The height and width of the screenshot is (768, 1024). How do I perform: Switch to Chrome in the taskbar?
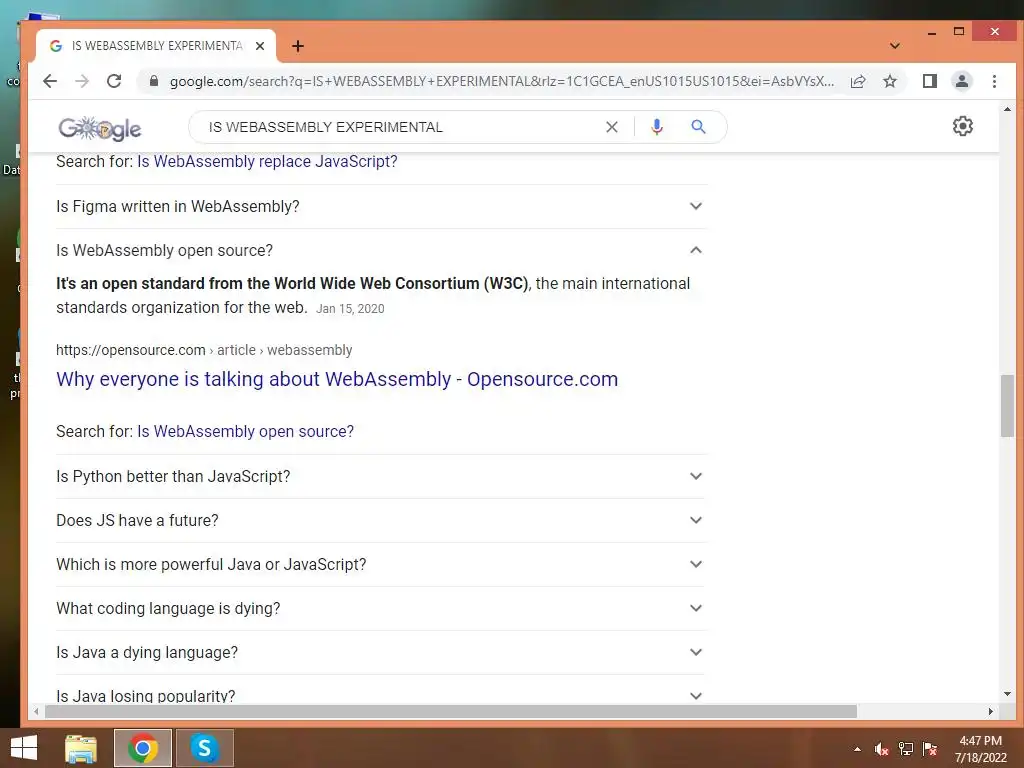pyautogui.click(x=143, y=748)
